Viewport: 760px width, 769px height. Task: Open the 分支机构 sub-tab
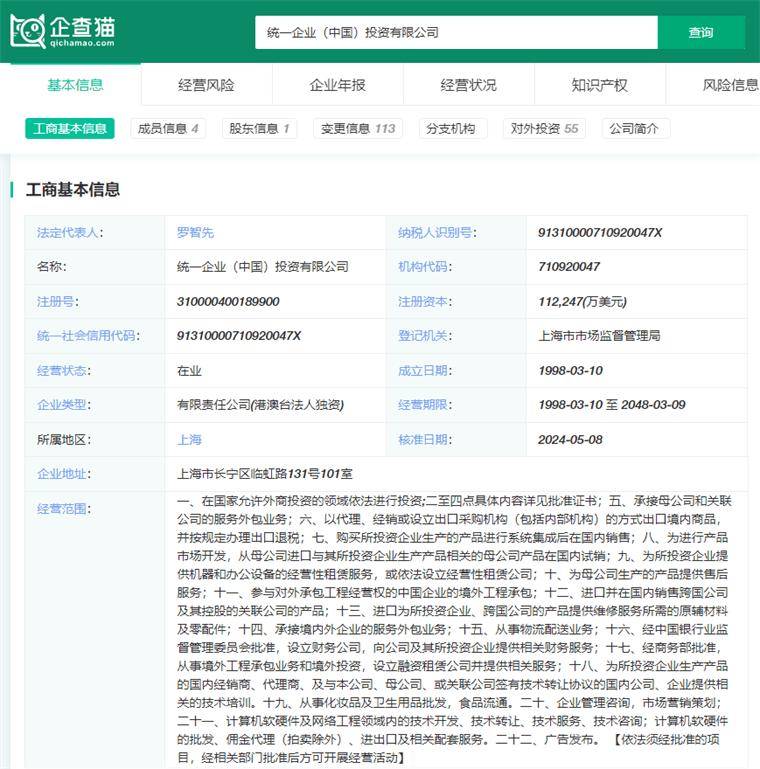click(451, 128)
